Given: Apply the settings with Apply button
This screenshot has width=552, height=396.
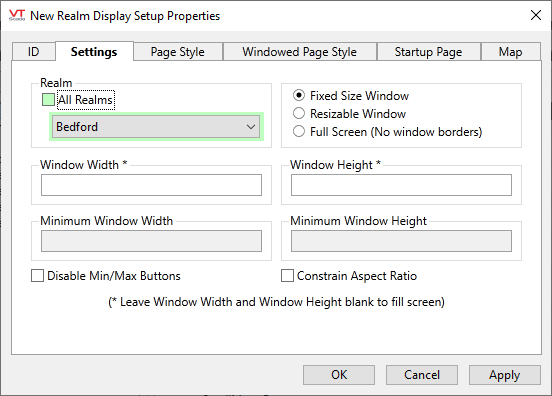Looking at the screenshot, I should click(x=505, y=375).
